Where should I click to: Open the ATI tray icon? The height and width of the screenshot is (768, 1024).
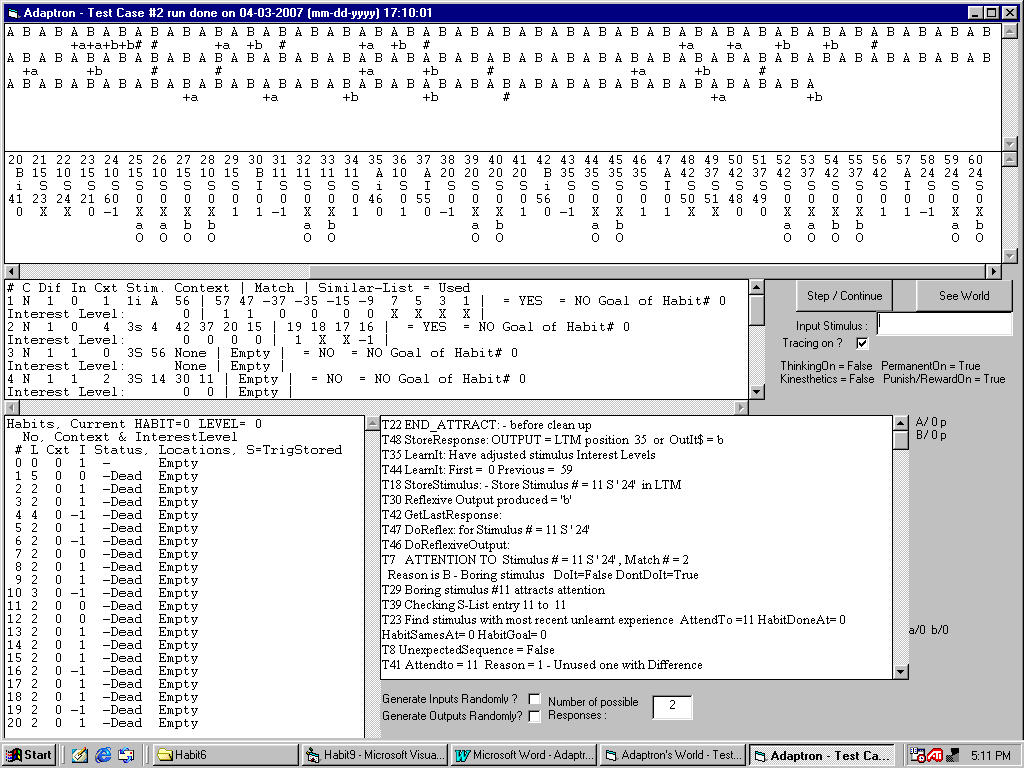pos(935,755)
